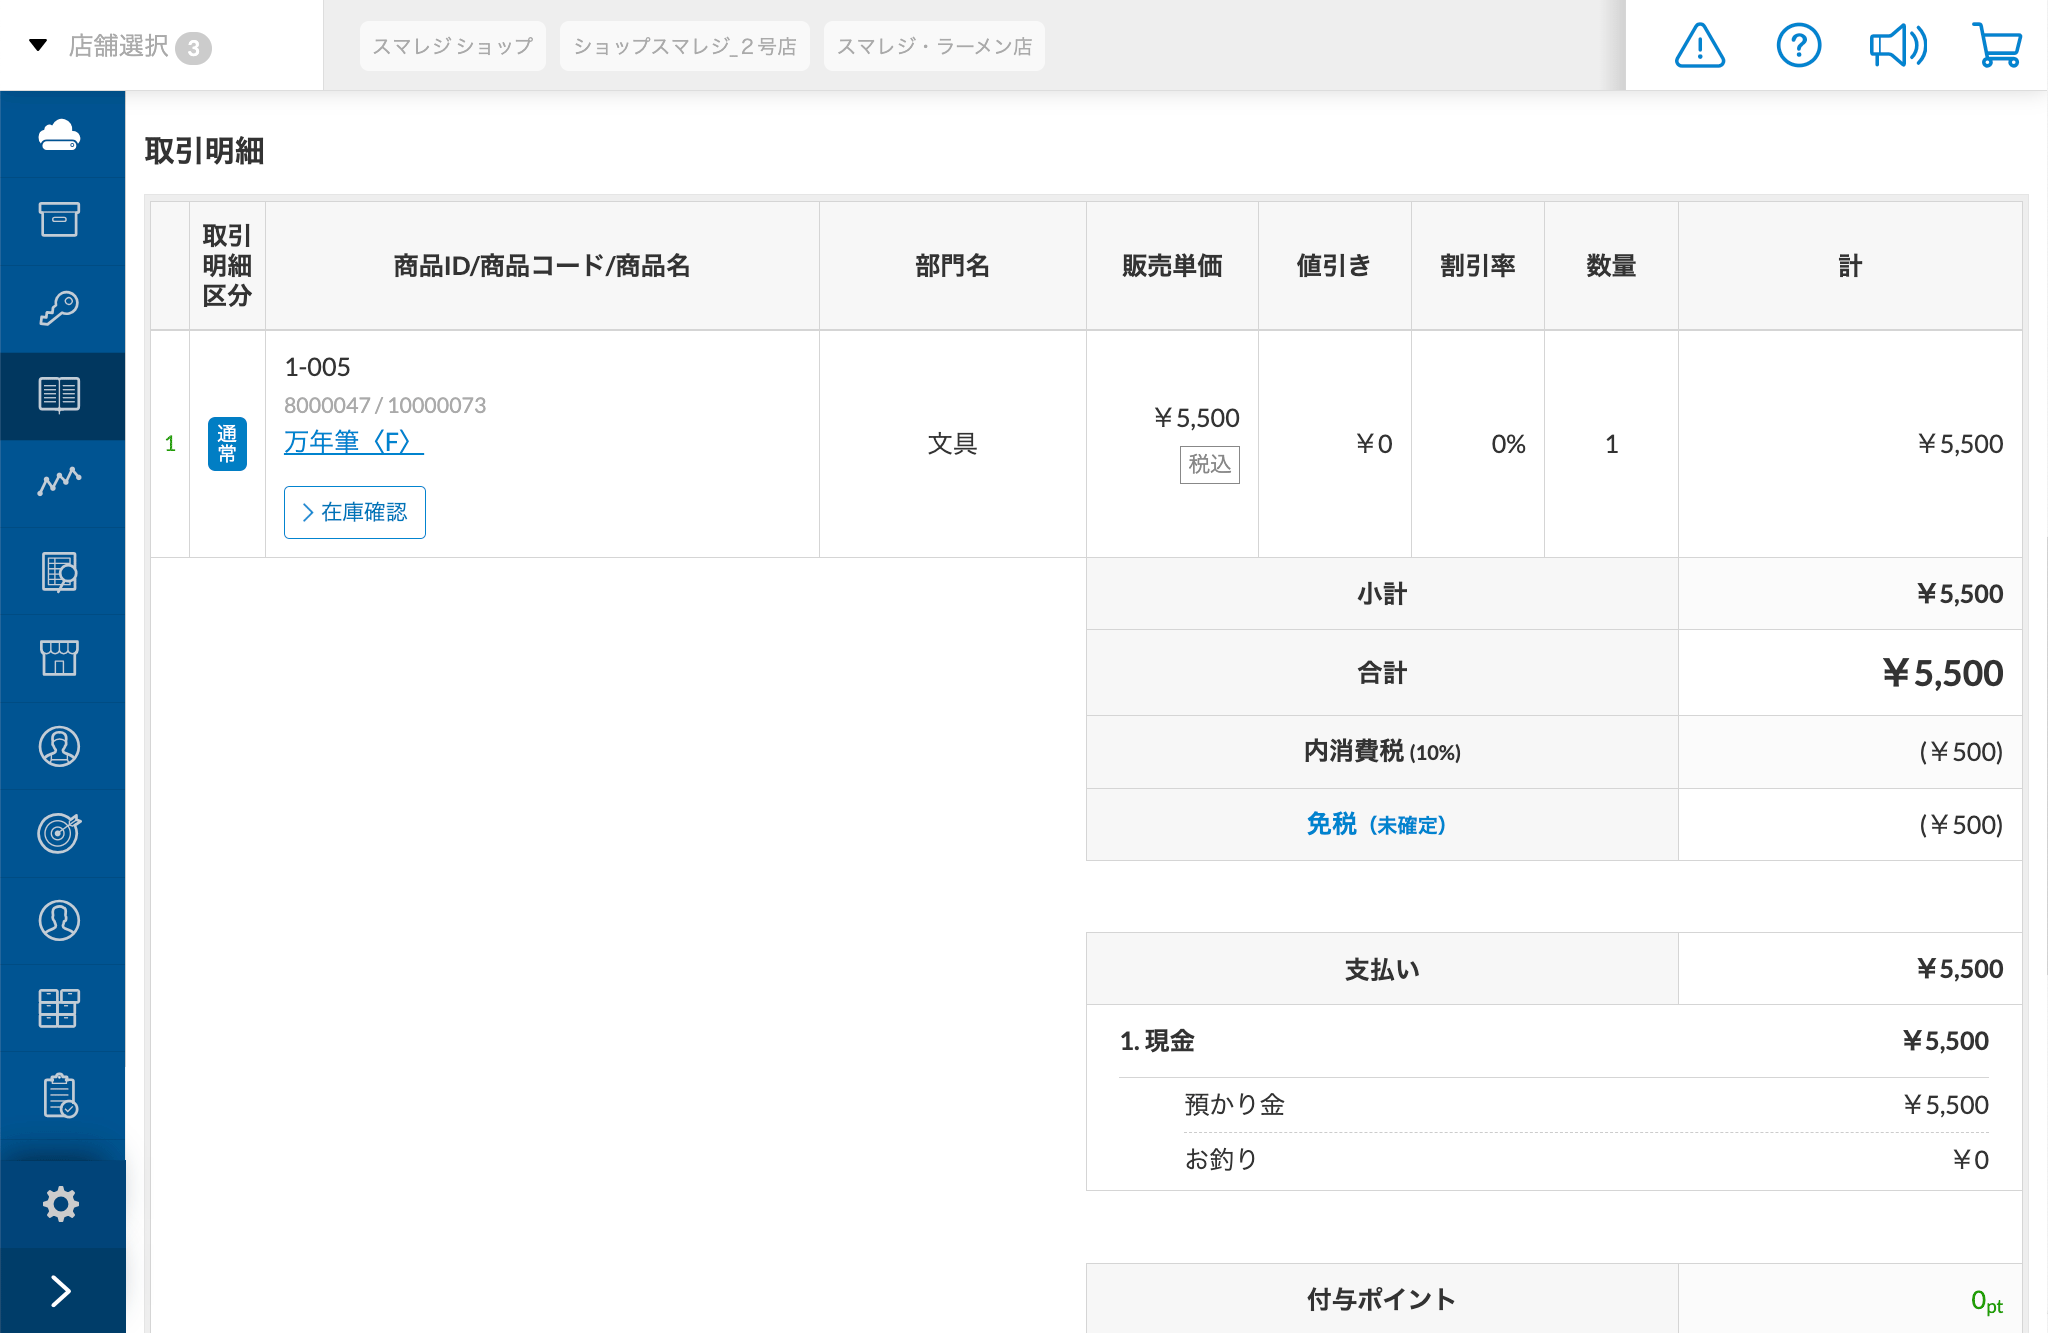Click the お釣り change row
2048x1333 pixels.
(x=1586, y=1160)
